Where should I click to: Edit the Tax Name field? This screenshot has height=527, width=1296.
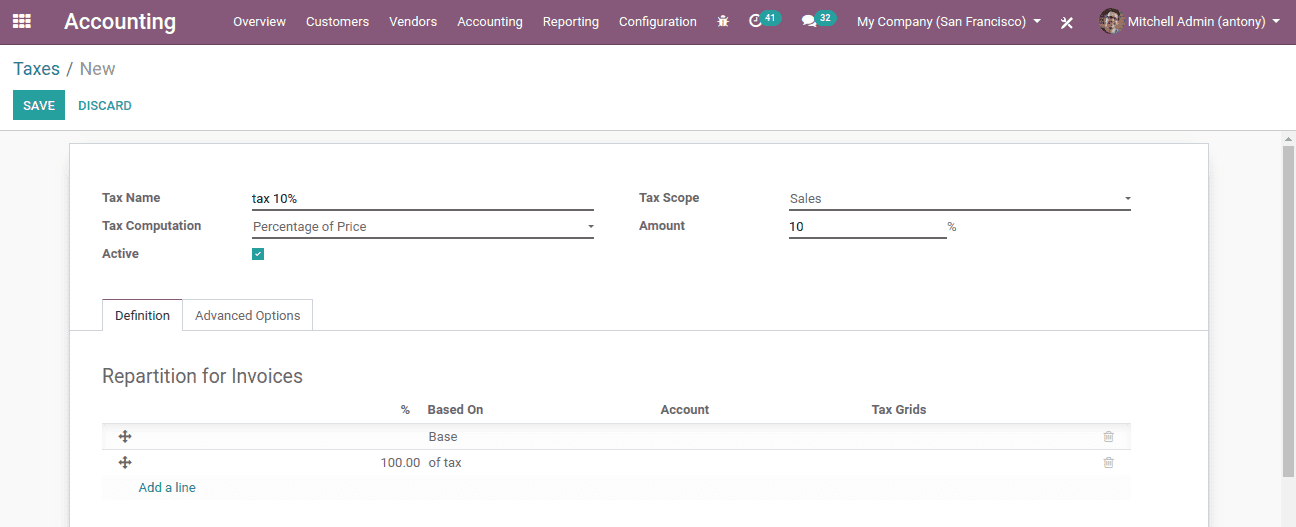point(423,199)
